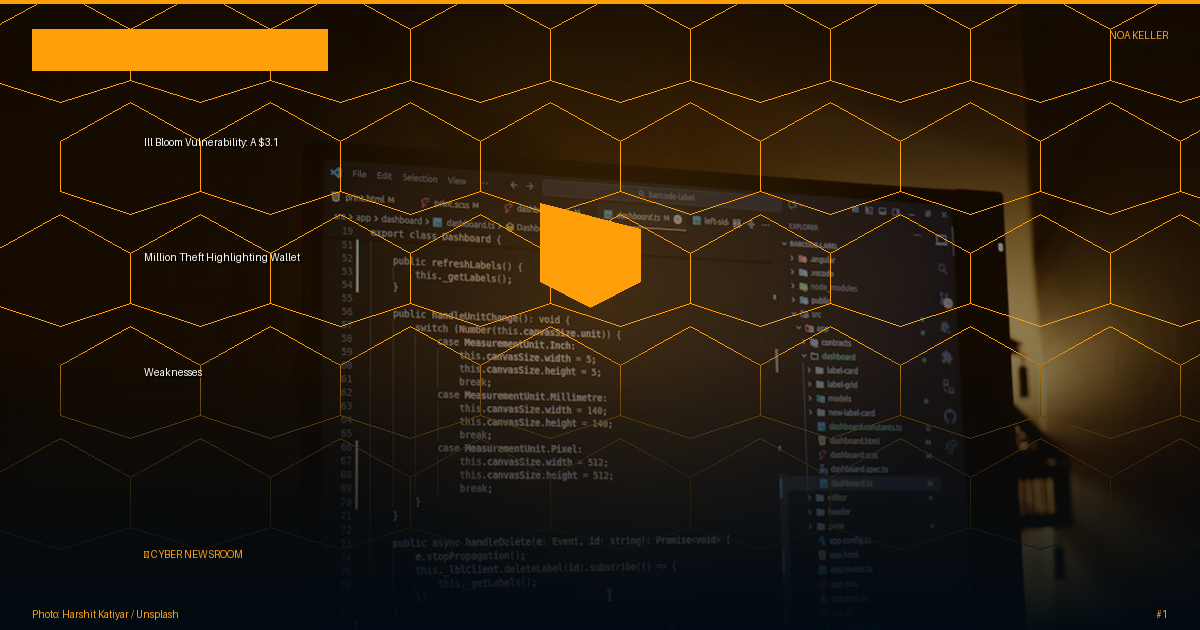Open the Edit menu in the VS Code photo
This screenshot has width=1200, height=630.
point(385,176)
